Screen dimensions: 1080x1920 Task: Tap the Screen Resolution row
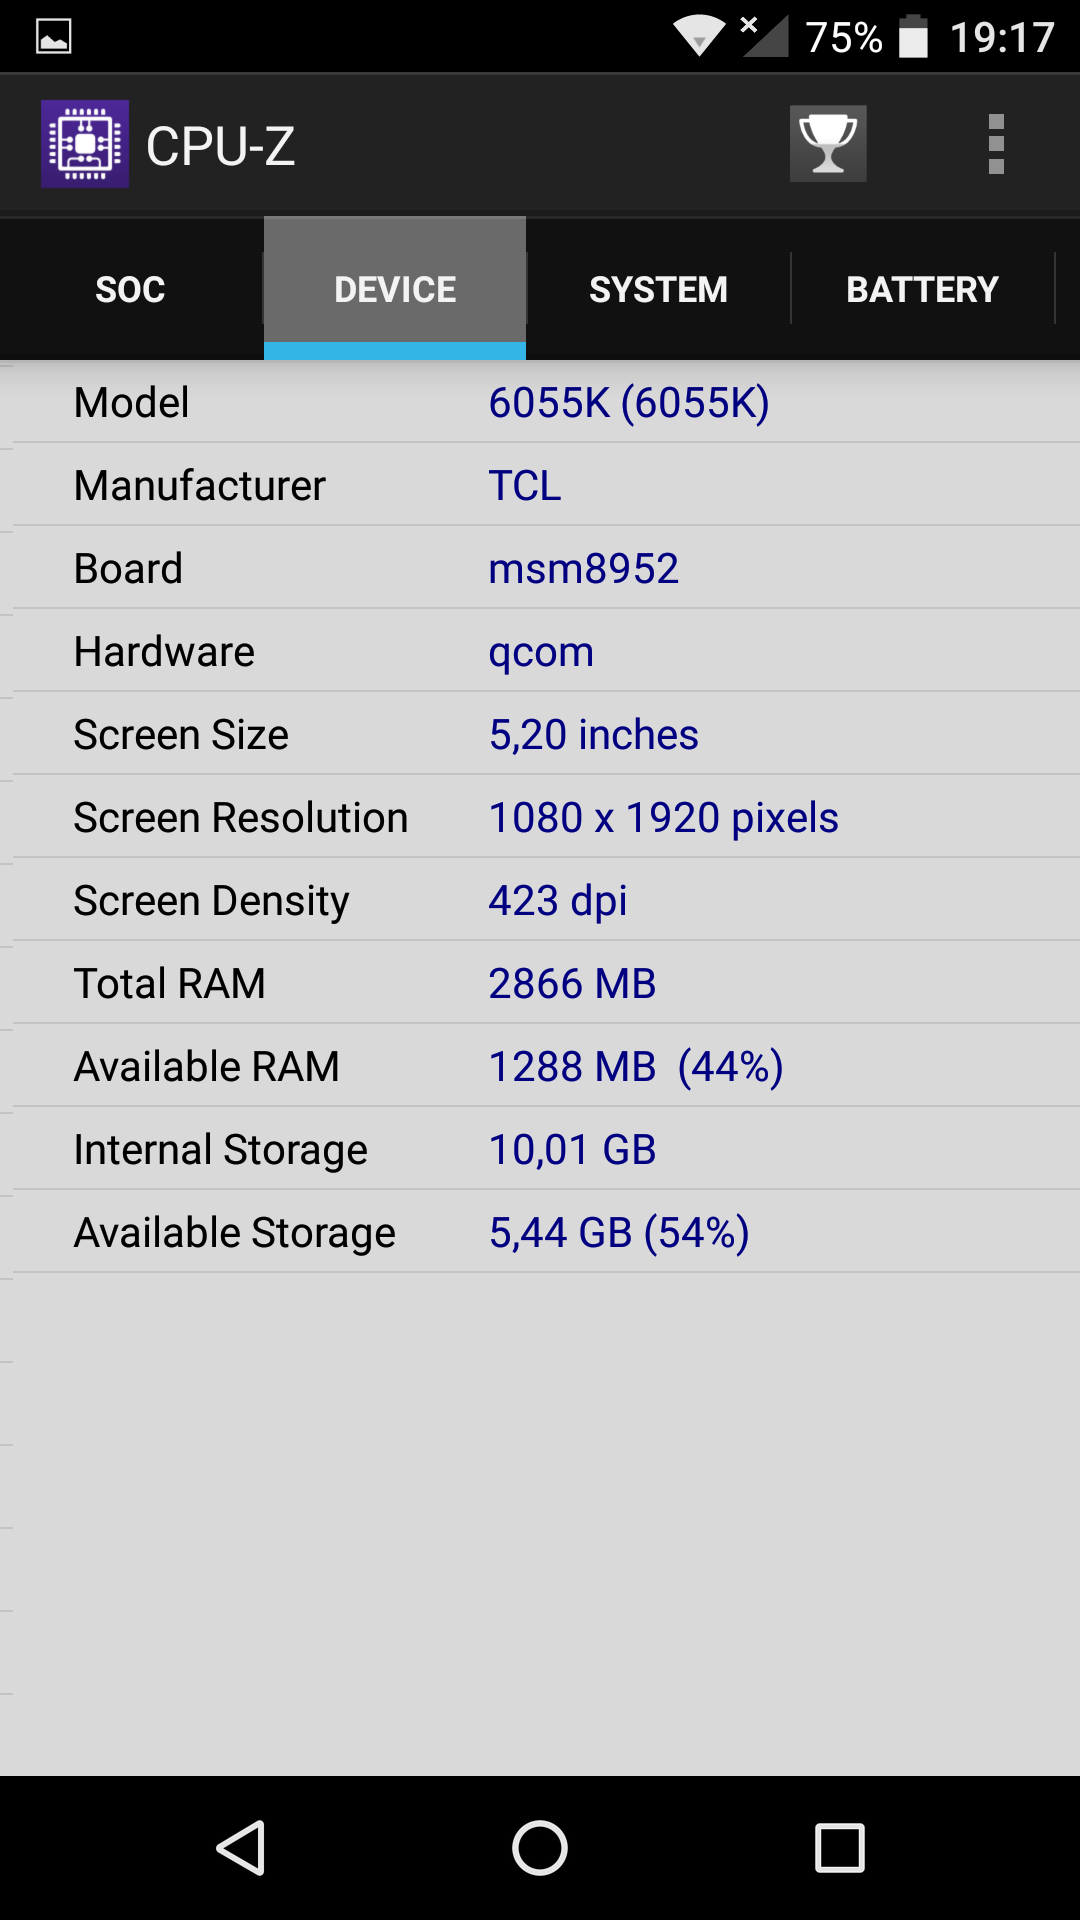tap(546, 817)
